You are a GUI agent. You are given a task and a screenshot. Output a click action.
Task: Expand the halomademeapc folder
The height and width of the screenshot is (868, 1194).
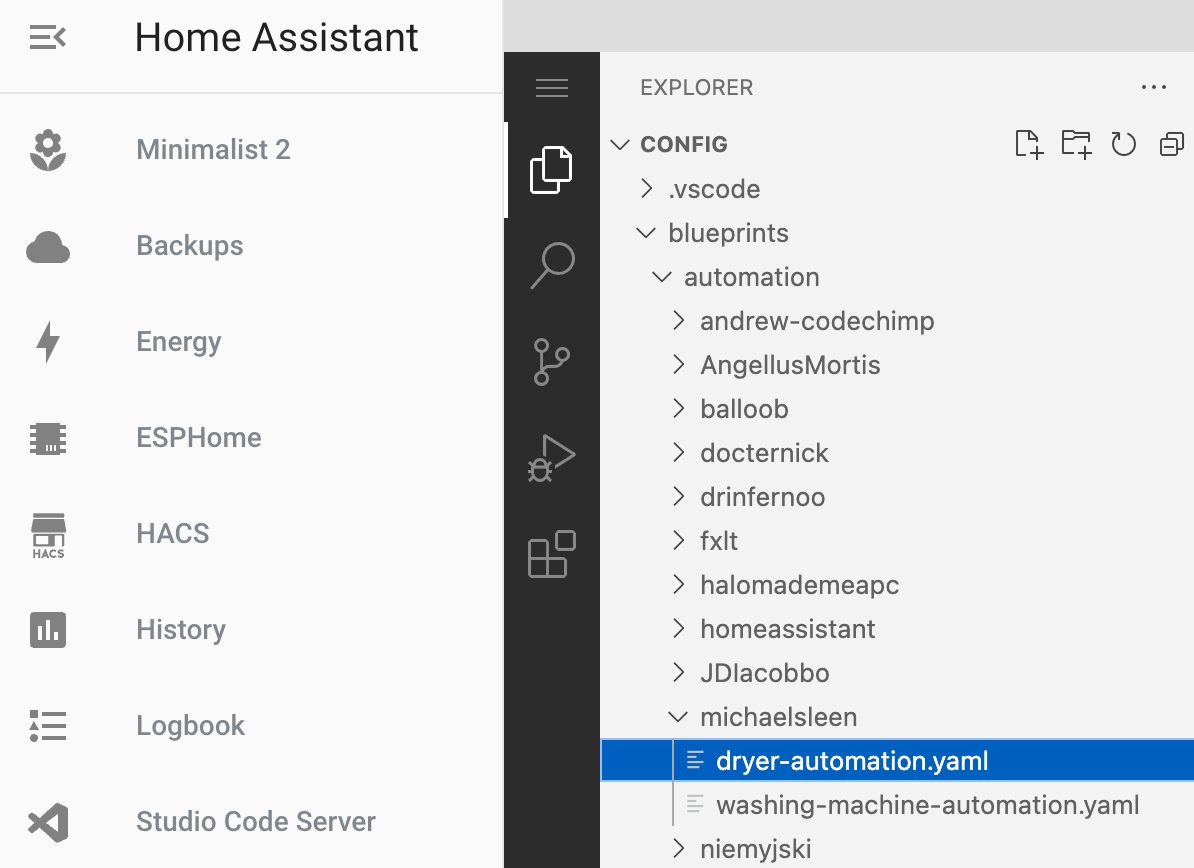point(679,585)
